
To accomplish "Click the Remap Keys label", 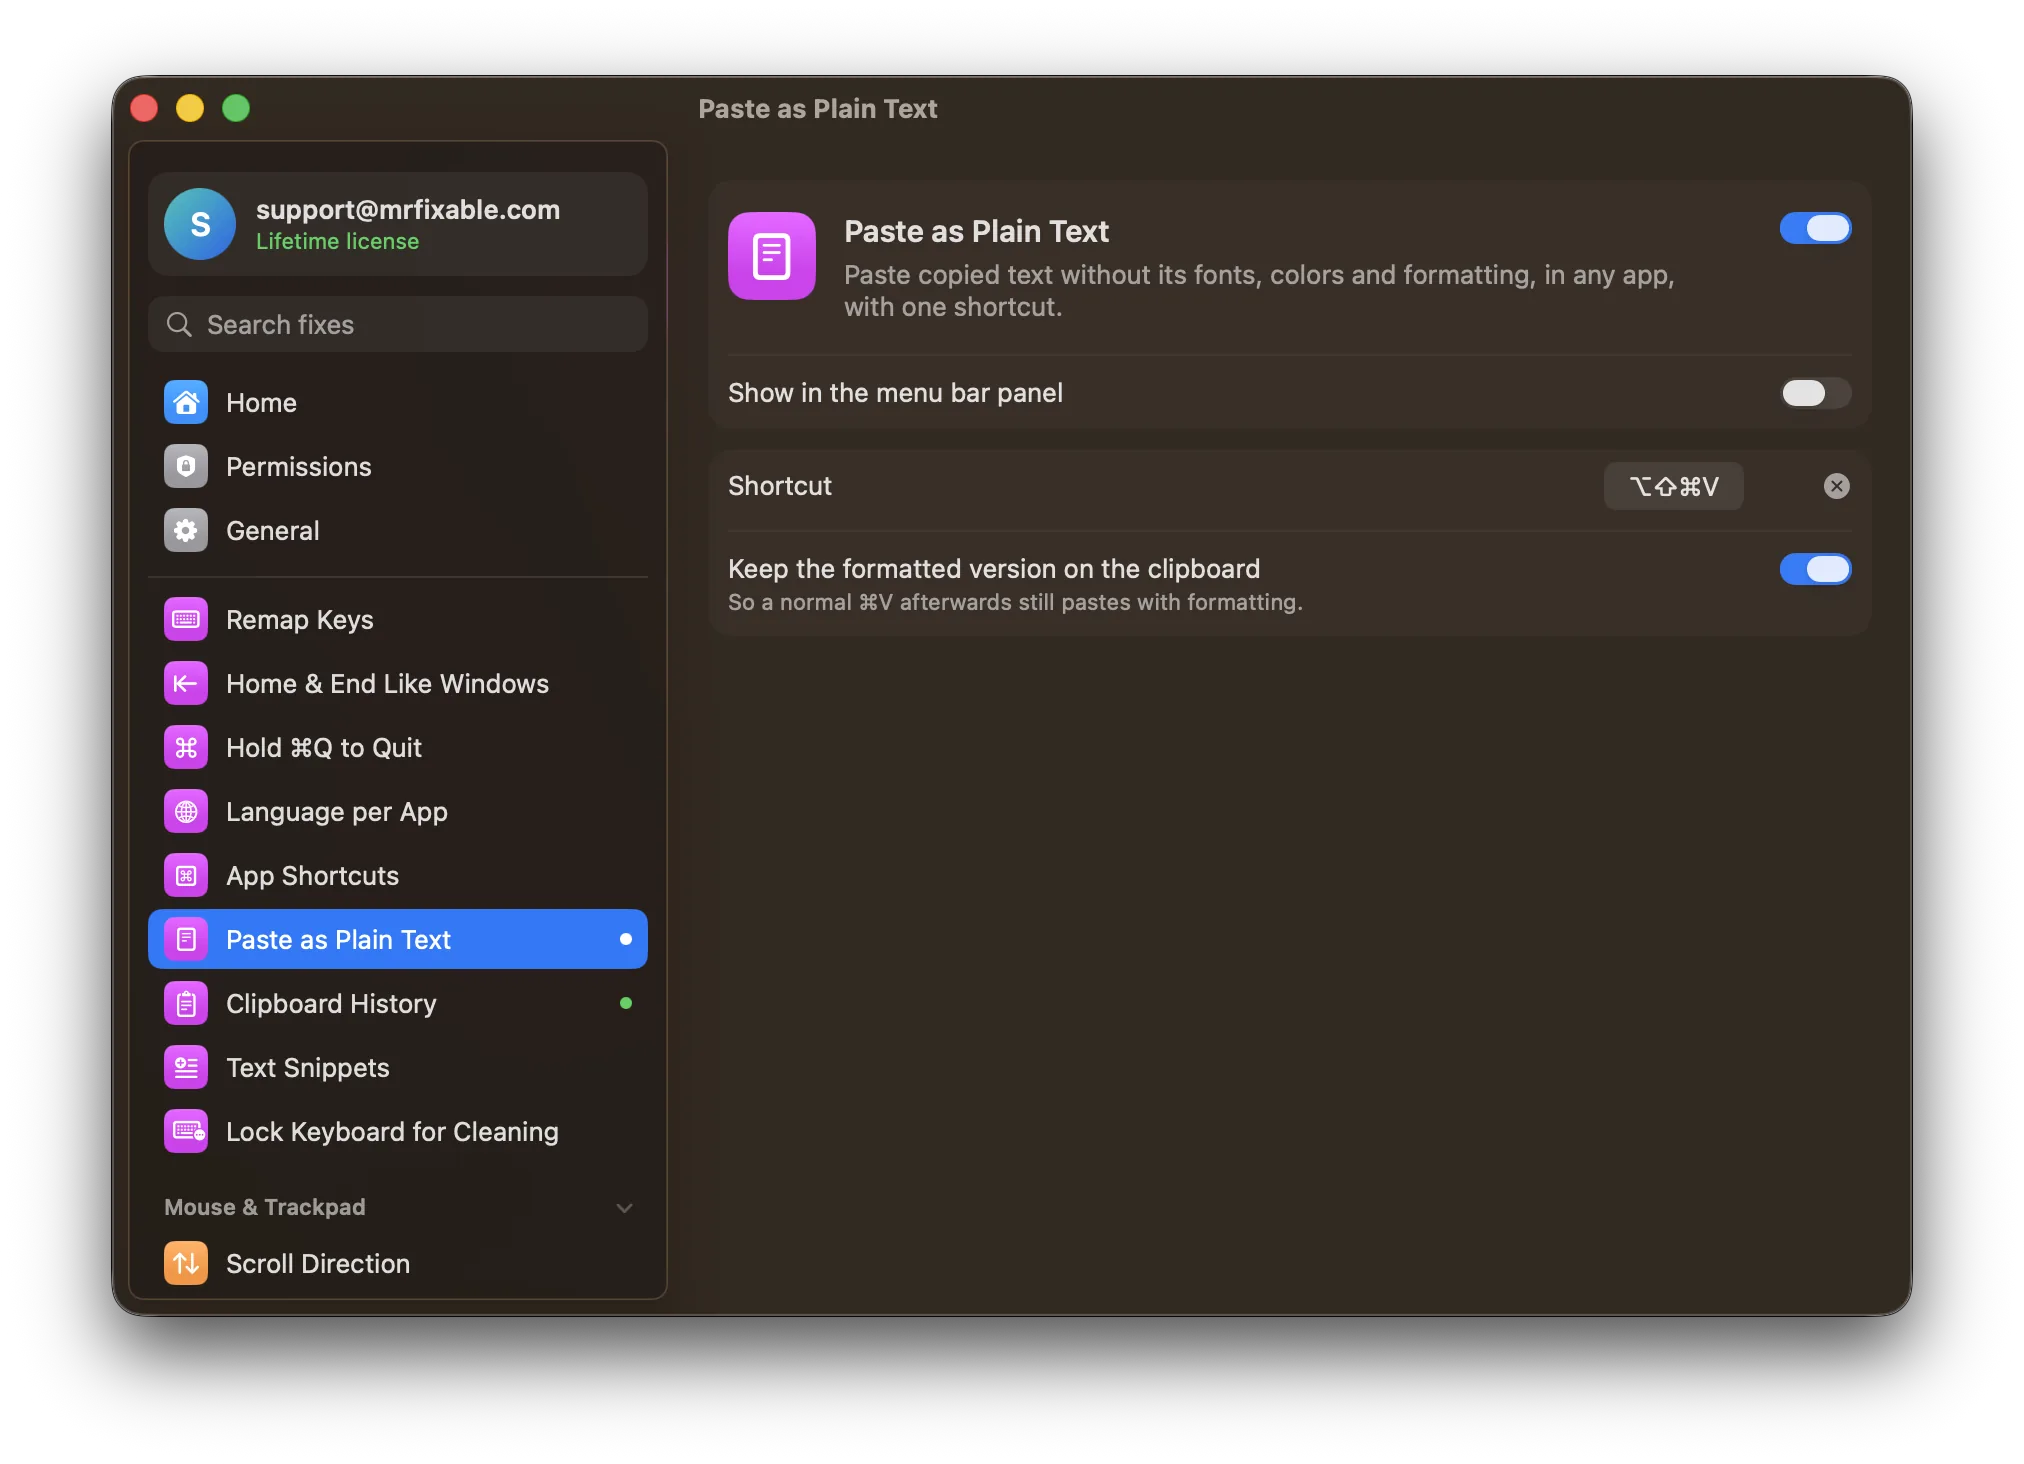I will 300,620.
